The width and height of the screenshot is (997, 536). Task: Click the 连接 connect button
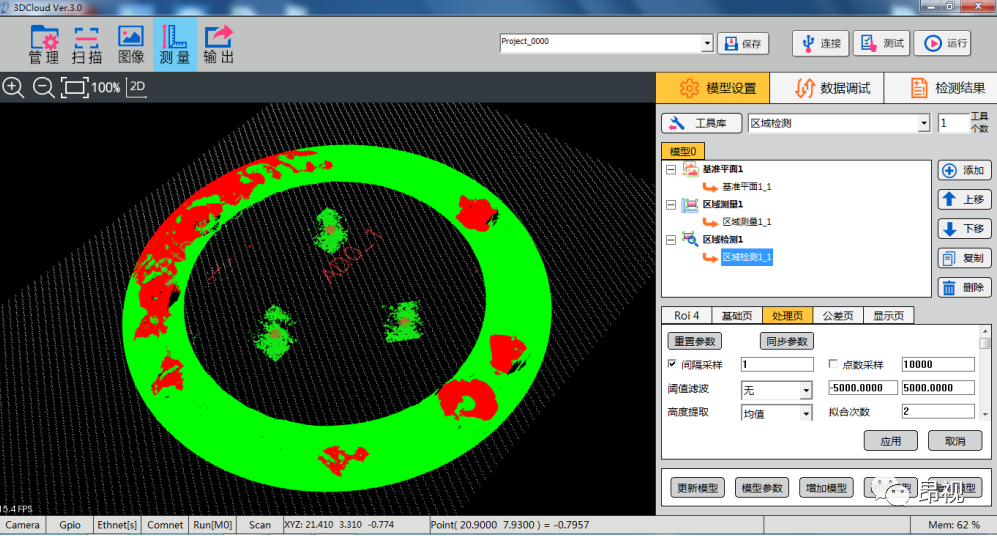pos(821,43)
